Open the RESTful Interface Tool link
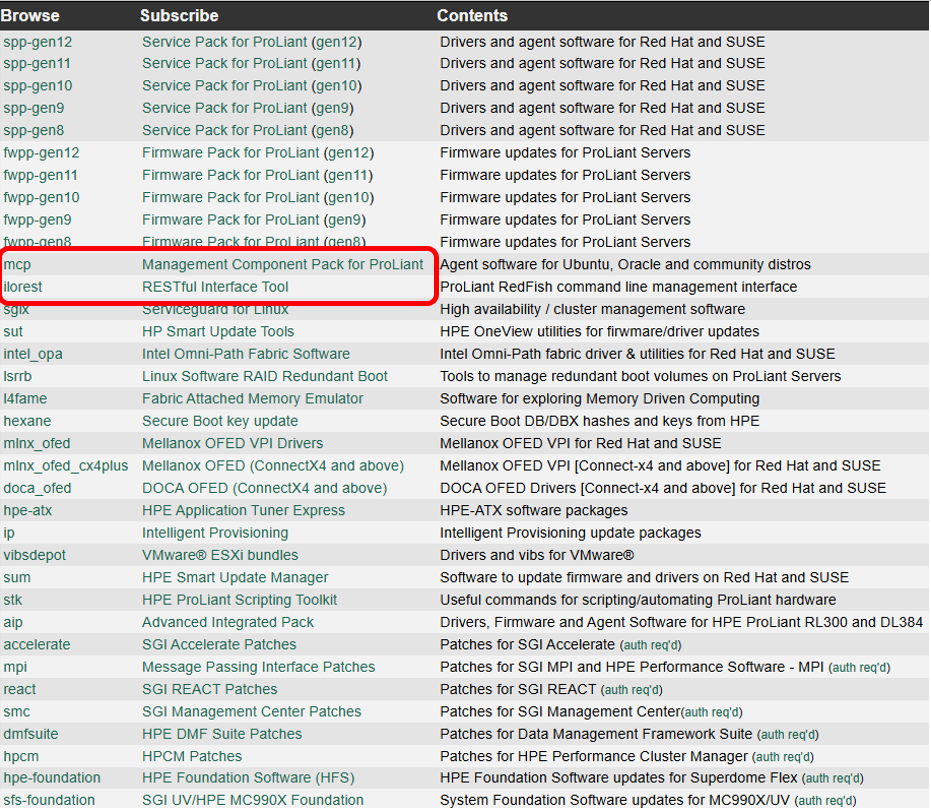Image resolution: width=931 pixels, height=808 pixels. [x=215, y=287]
